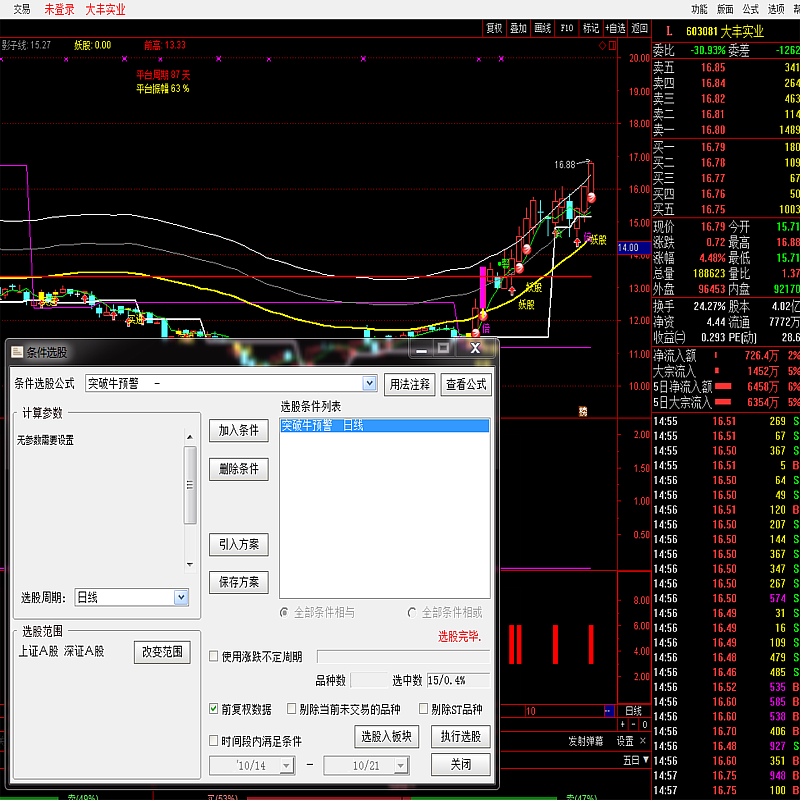Add stock via +自选 button

pyautogui.click(x=616, y=28)
